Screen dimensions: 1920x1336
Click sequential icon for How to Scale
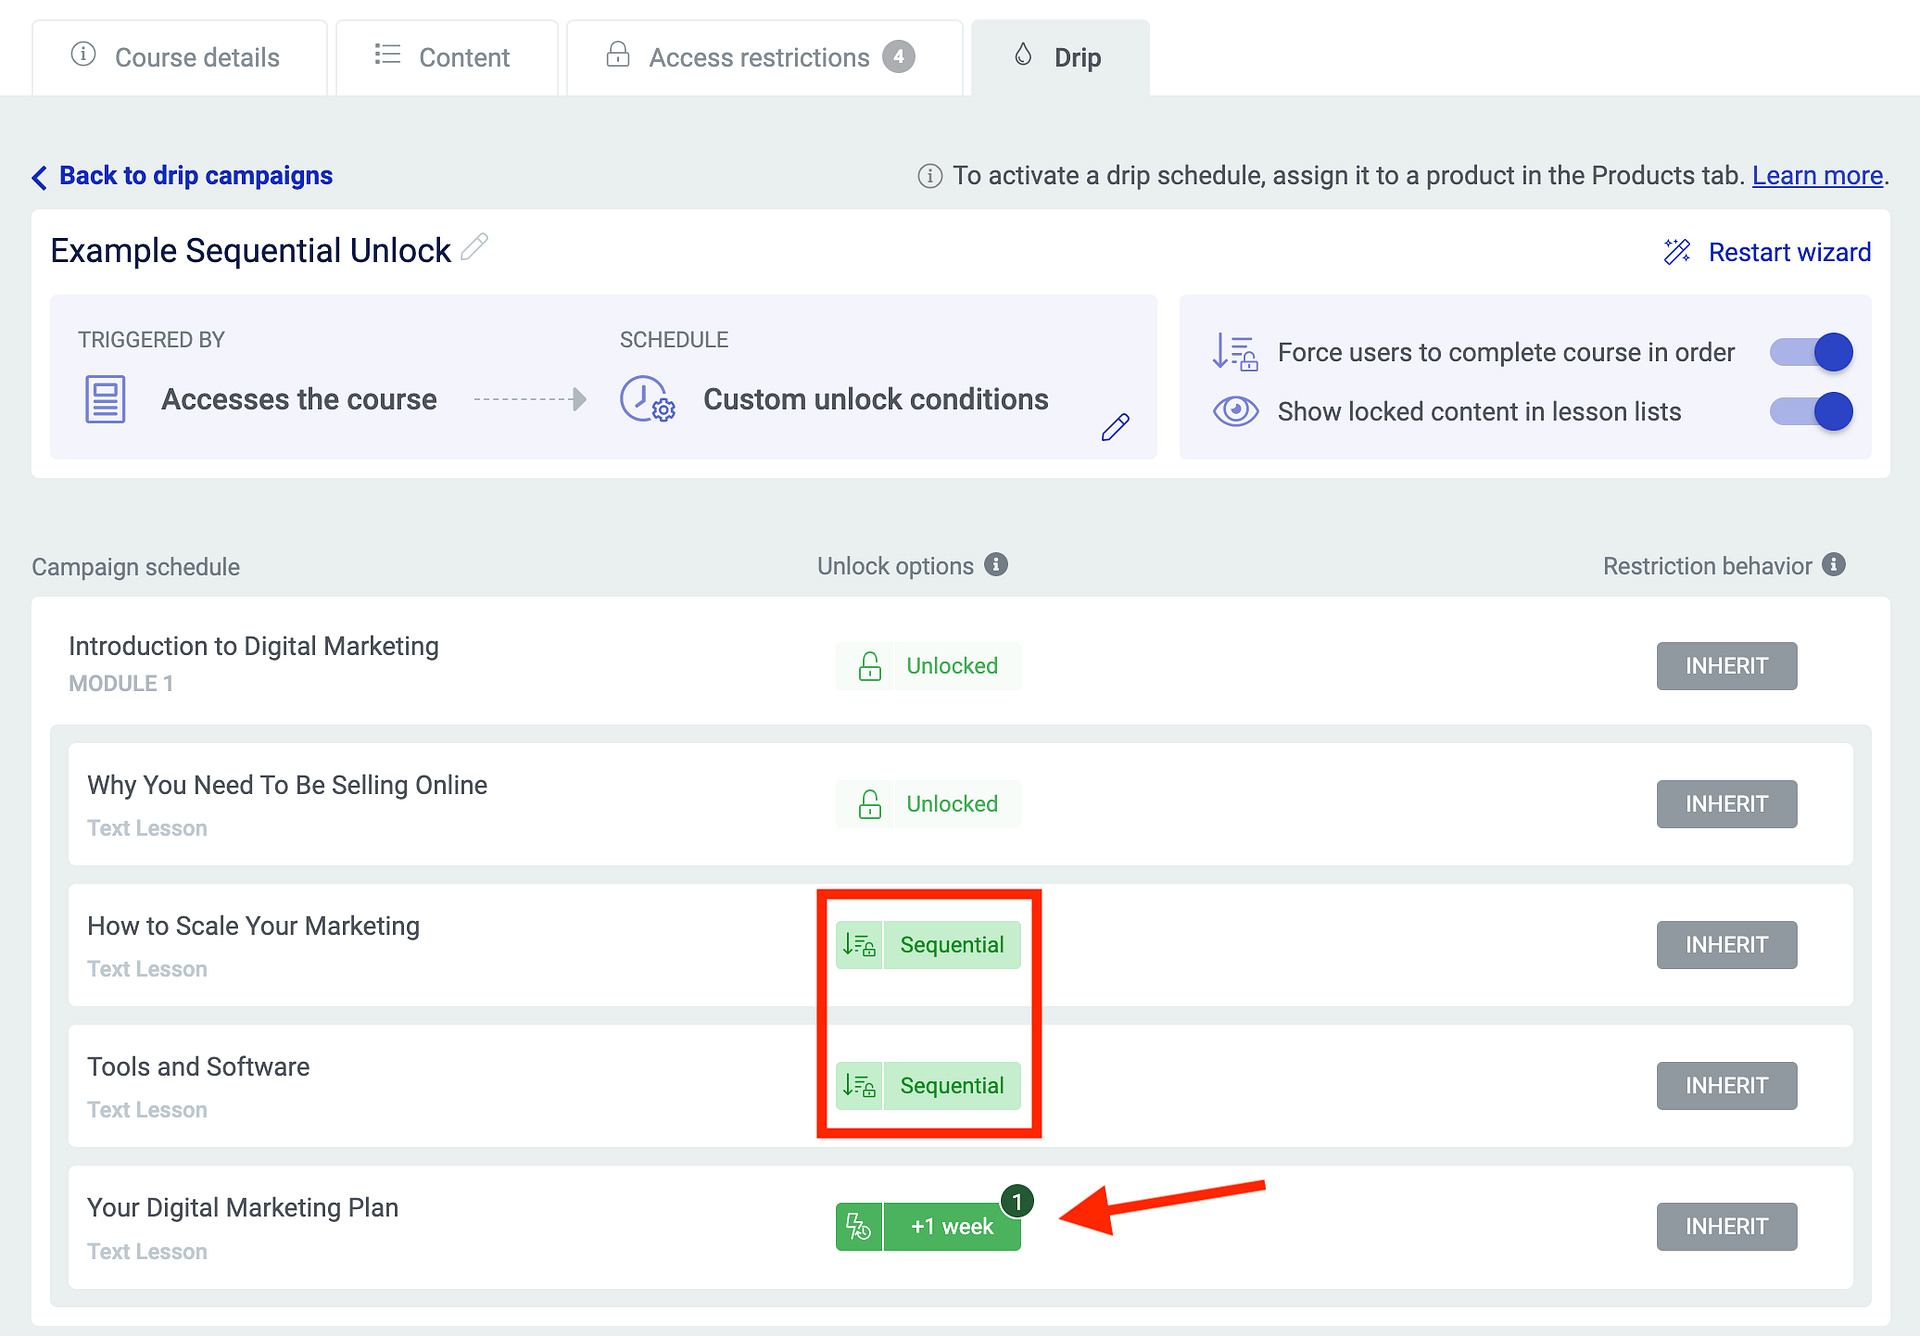click(859, 945)
